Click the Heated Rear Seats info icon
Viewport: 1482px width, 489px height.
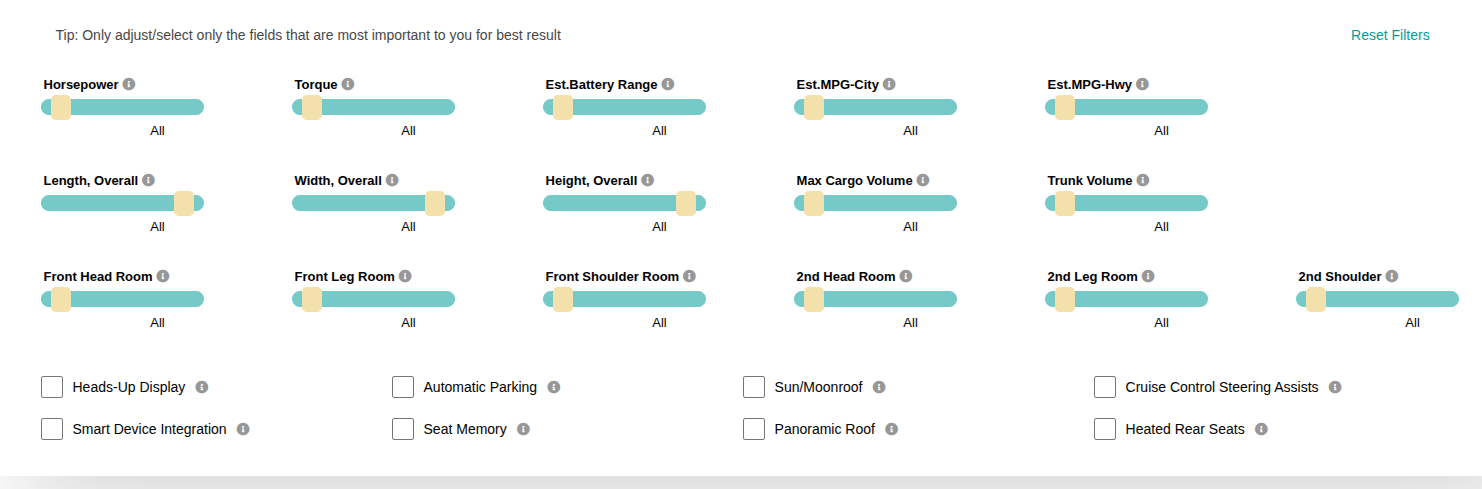[x=1261, y=429]
